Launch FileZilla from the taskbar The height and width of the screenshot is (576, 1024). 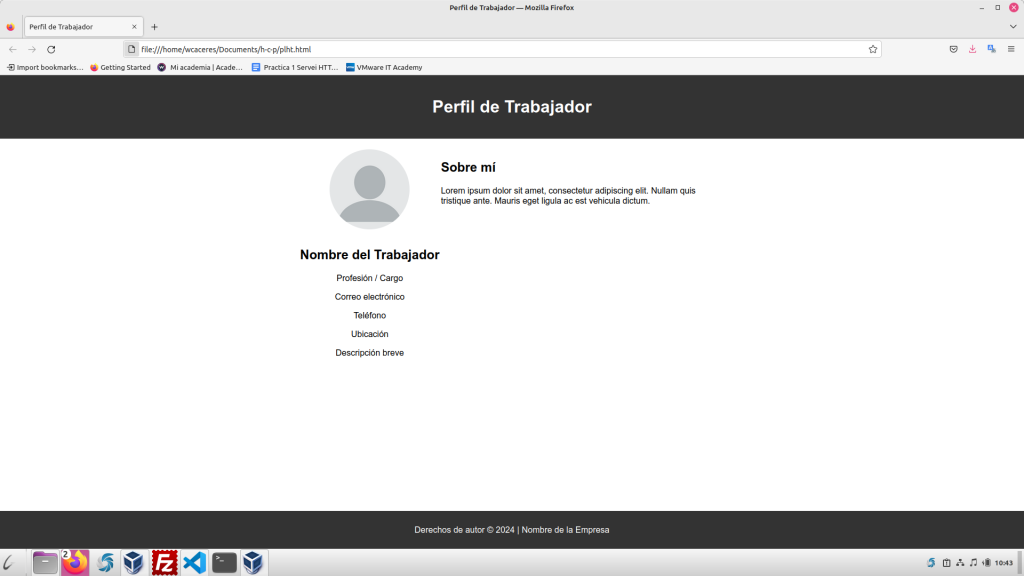pyautogui.click(x=164, y=563)
